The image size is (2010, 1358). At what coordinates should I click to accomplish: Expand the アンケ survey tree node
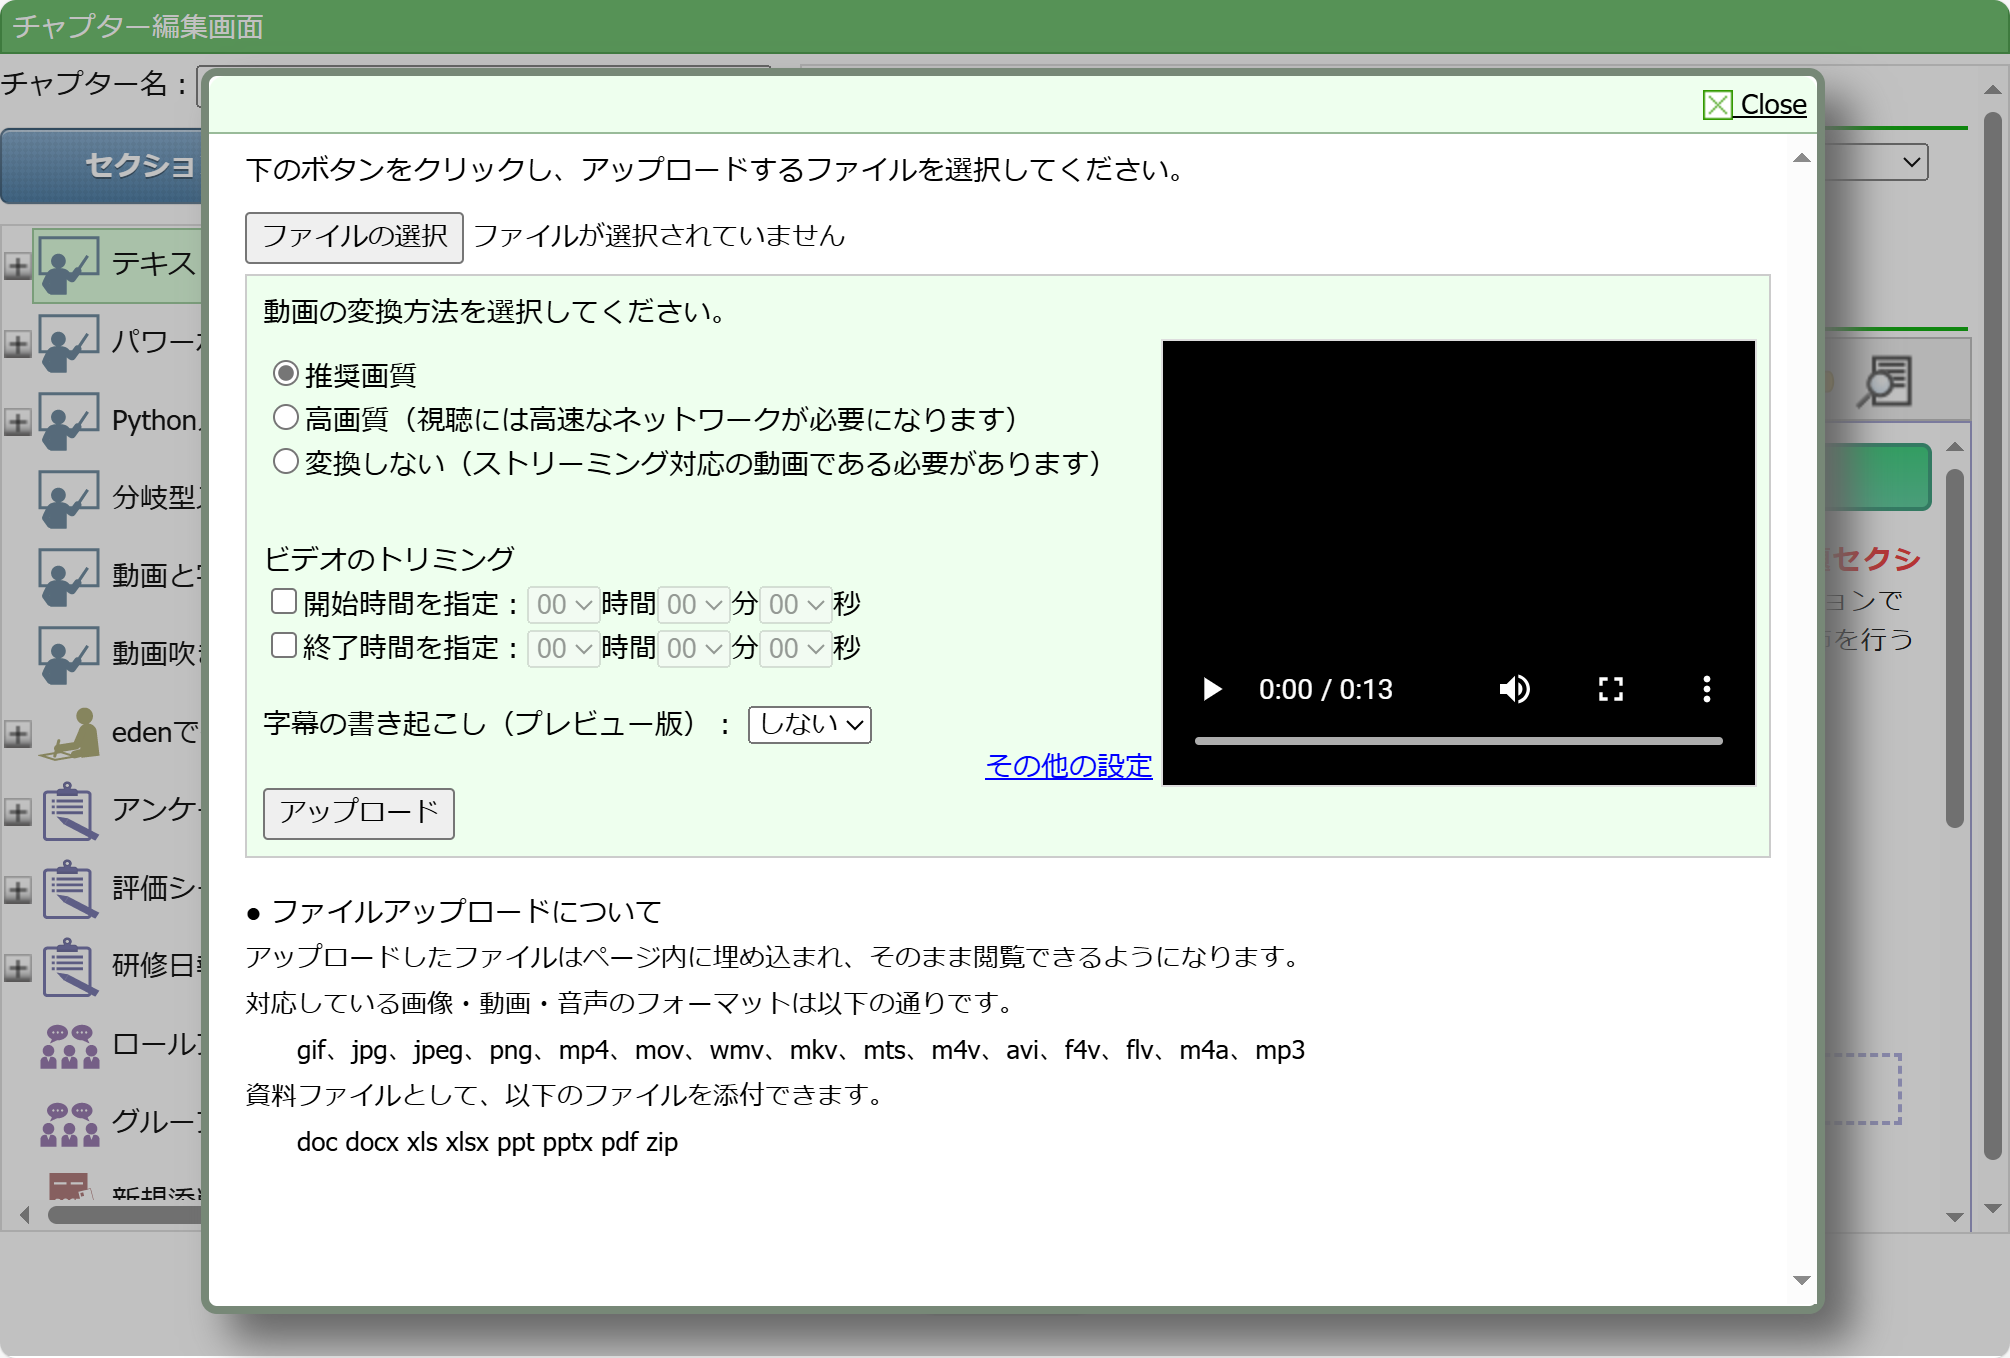[17, 812]
